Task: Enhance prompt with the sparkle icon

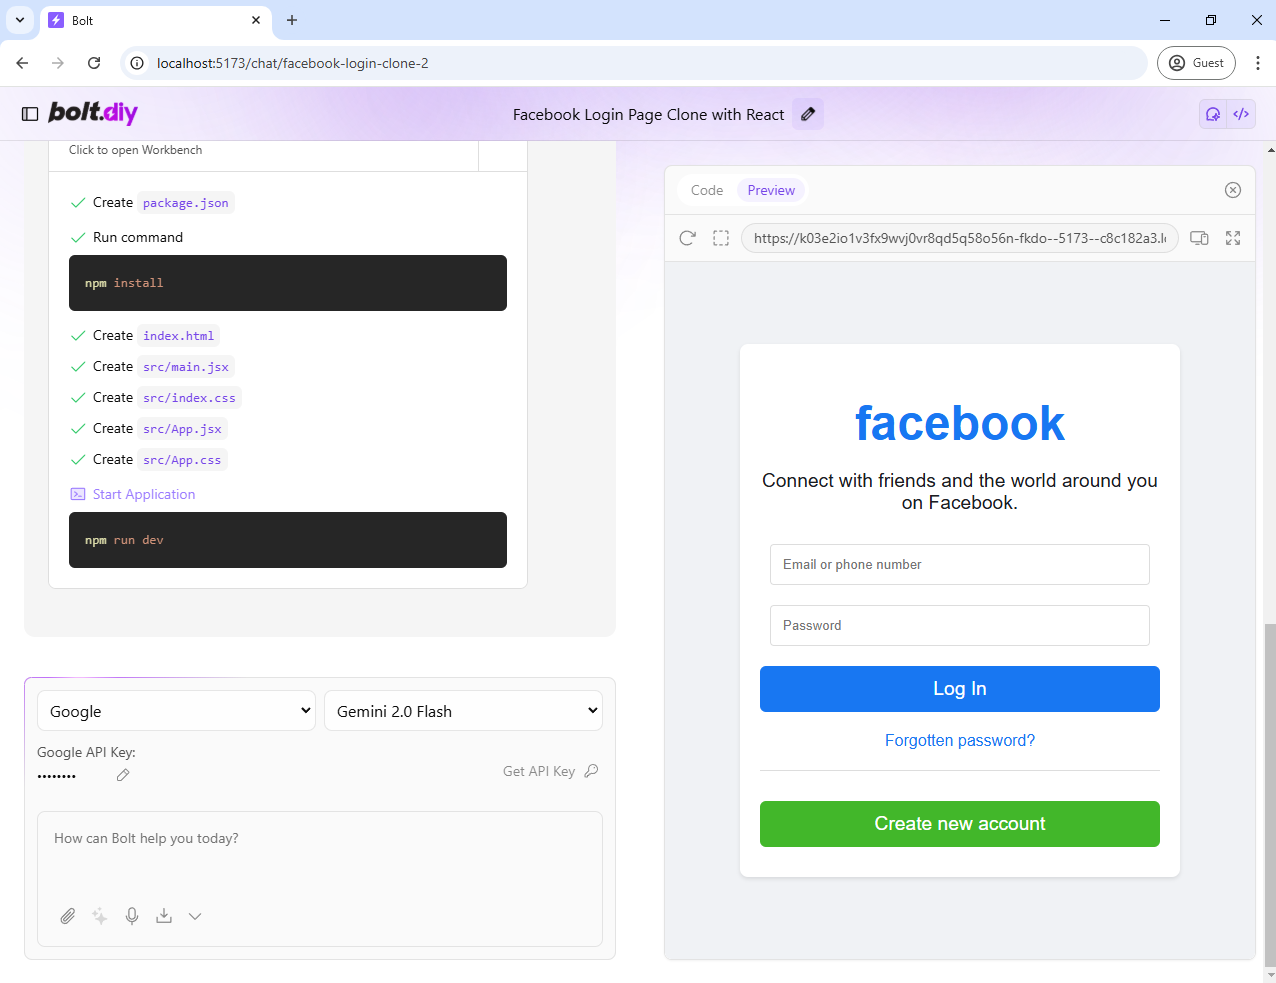Action: pos(100,916)
